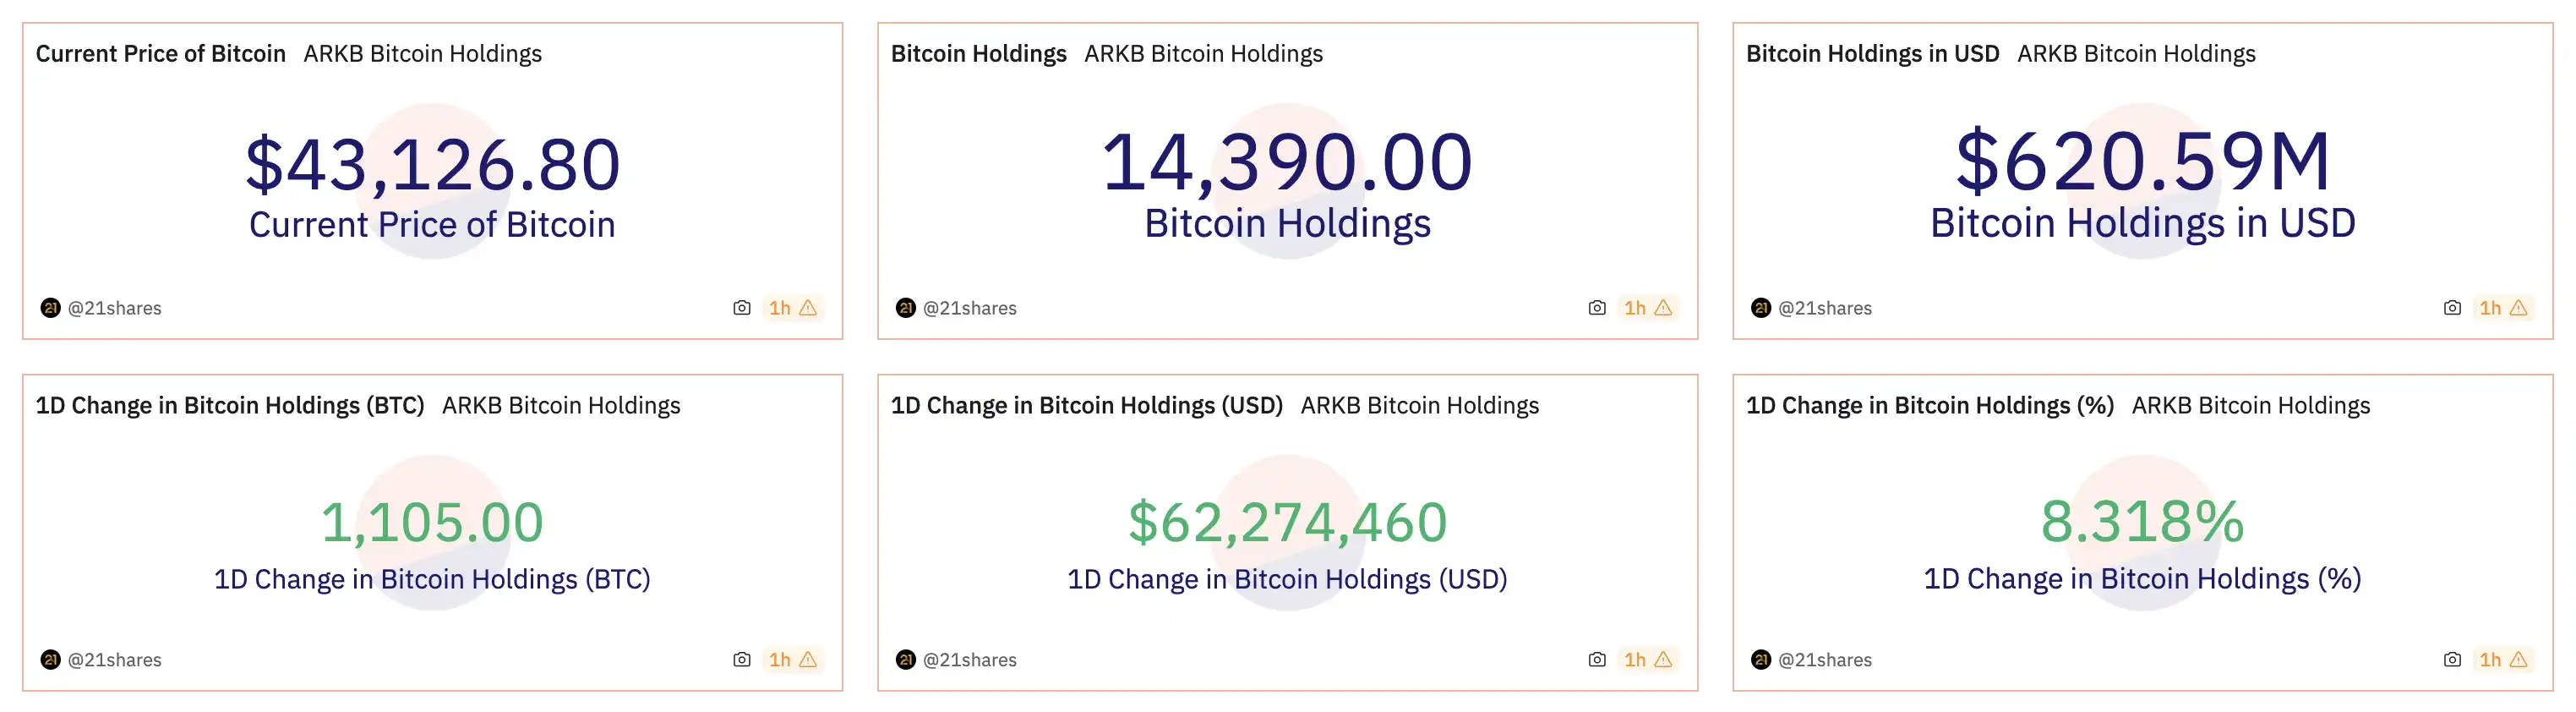Viewport: 2576px width, 712px height.
Task: Open @21shares profile on Bitcoin Holdings card
Action: pyautogui.click(x=969, y=308)
